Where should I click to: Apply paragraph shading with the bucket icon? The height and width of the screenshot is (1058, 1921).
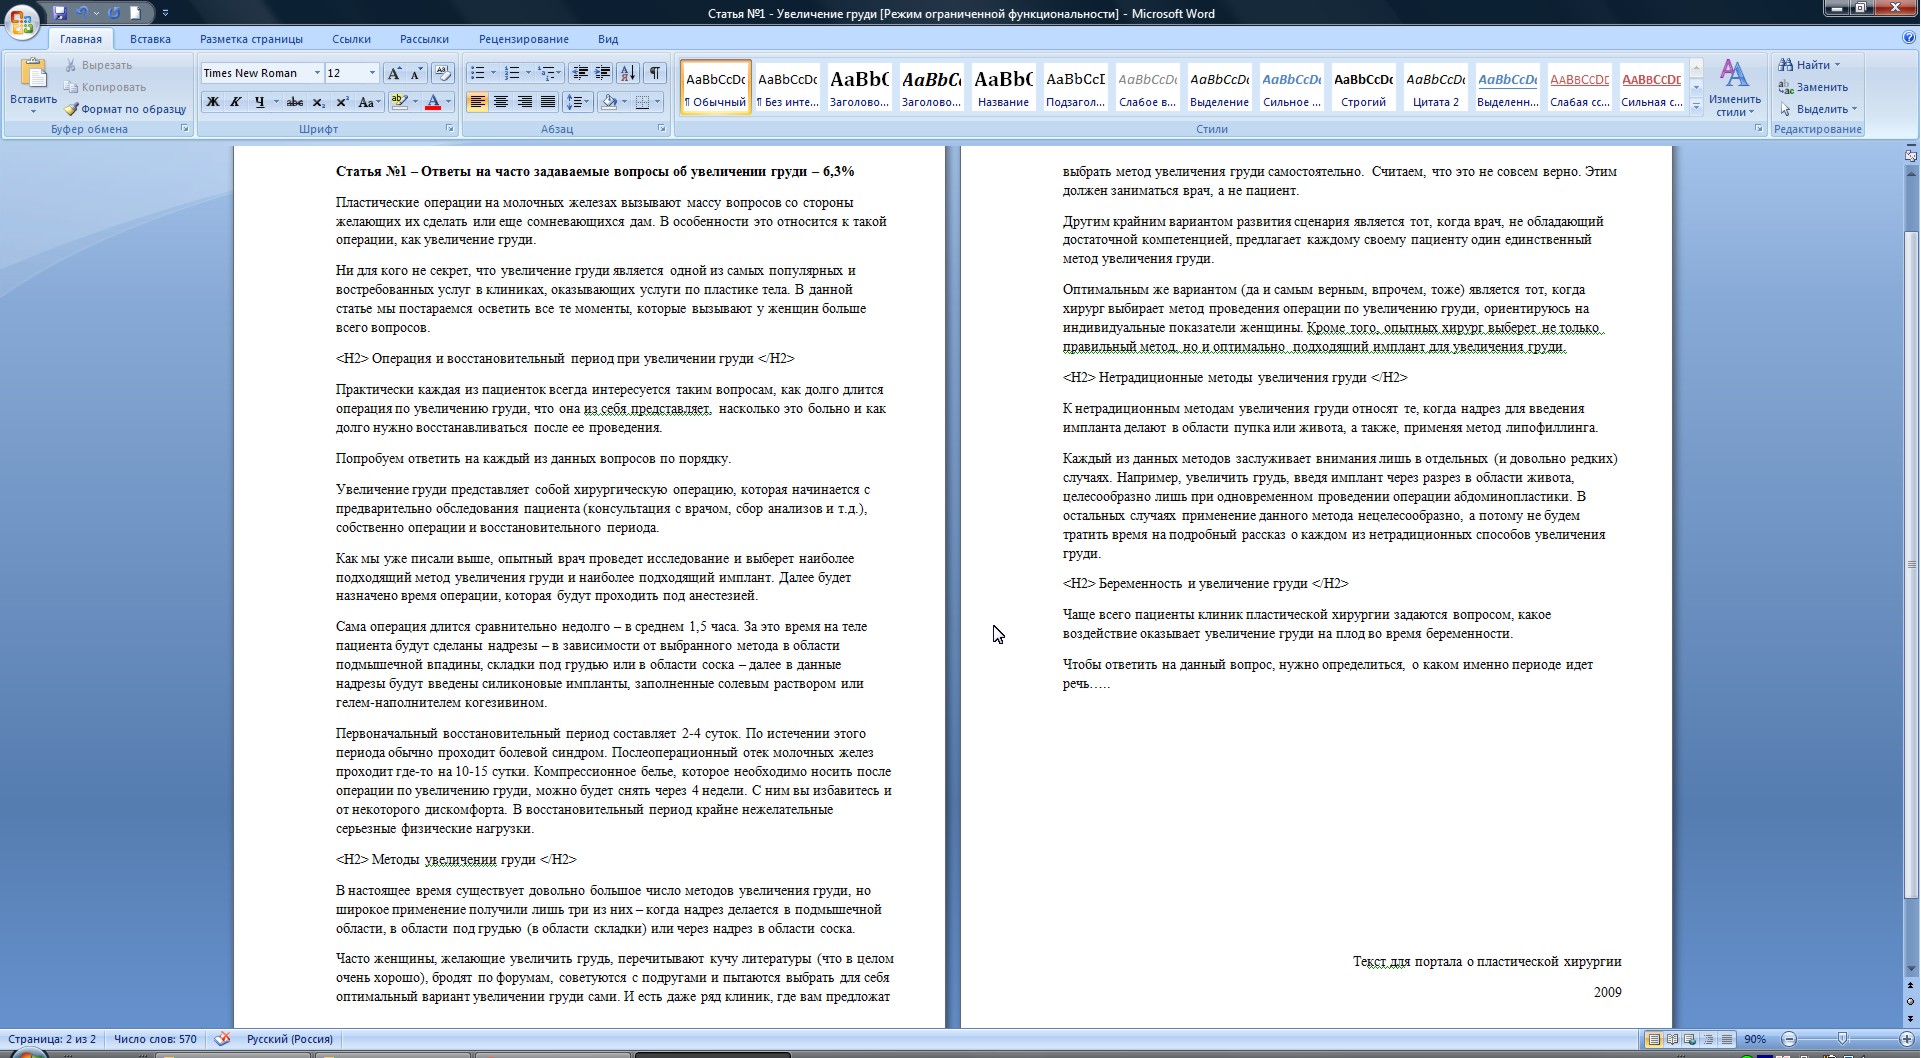(608, 102)
